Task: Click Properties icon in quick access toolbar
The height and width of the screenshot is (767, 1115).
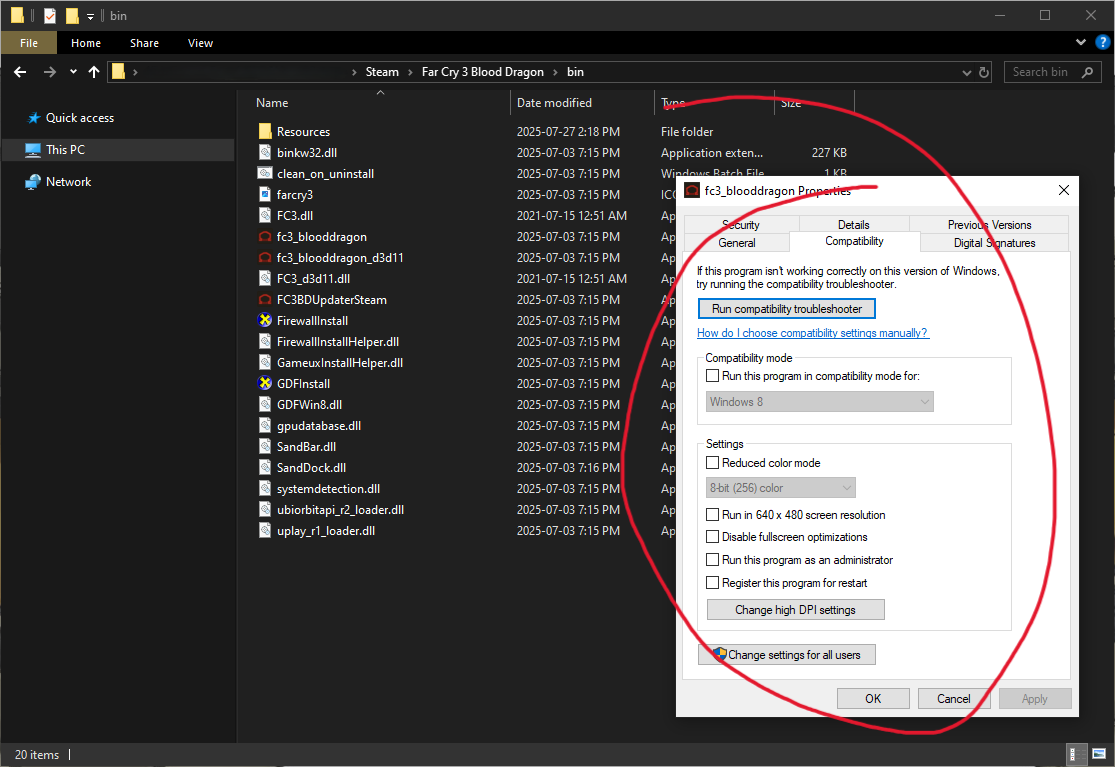Action: [50, 16]
